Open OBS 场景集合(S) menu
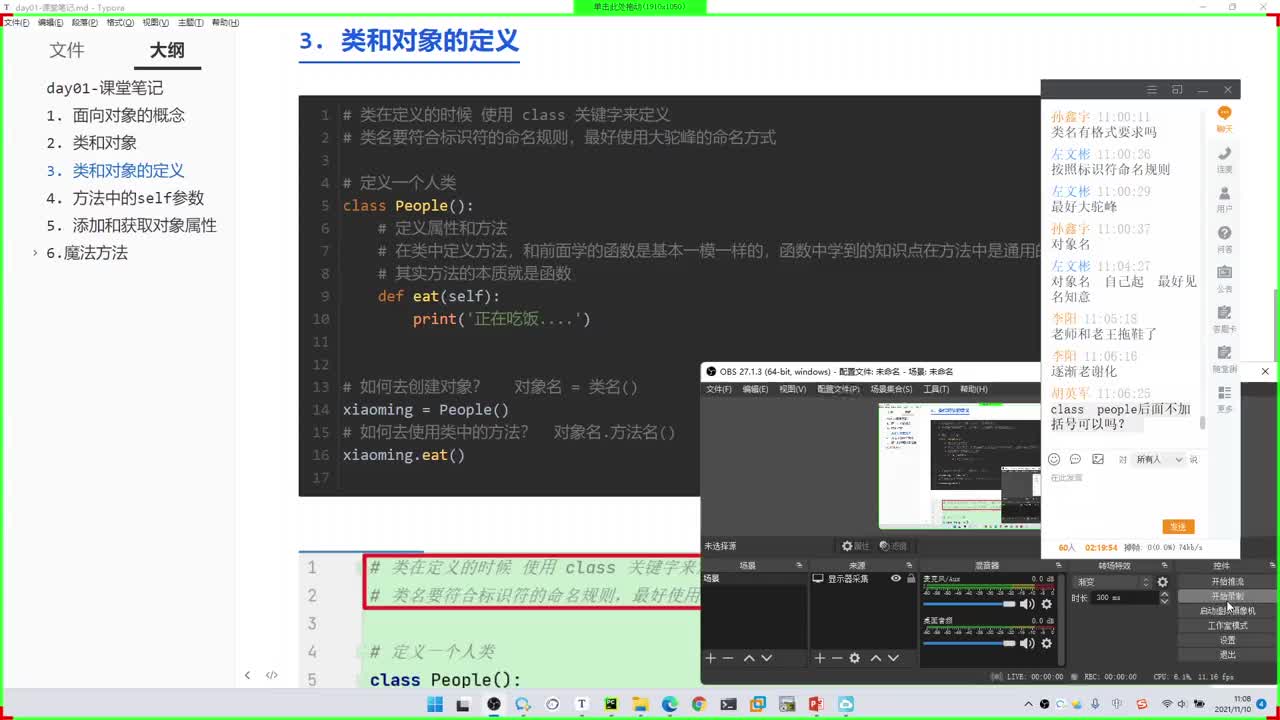Screen dimensions: 1280x720 tap(891, 389)
